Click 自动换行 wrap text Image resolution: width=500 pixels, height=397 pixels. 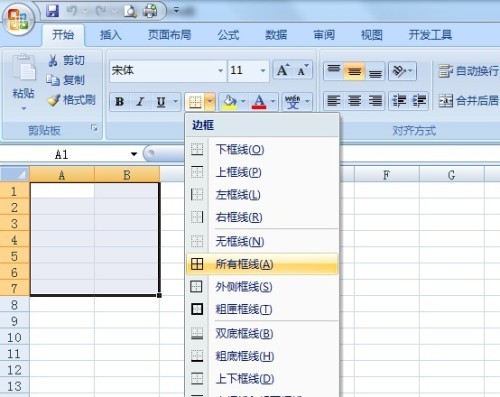point(468,71)
